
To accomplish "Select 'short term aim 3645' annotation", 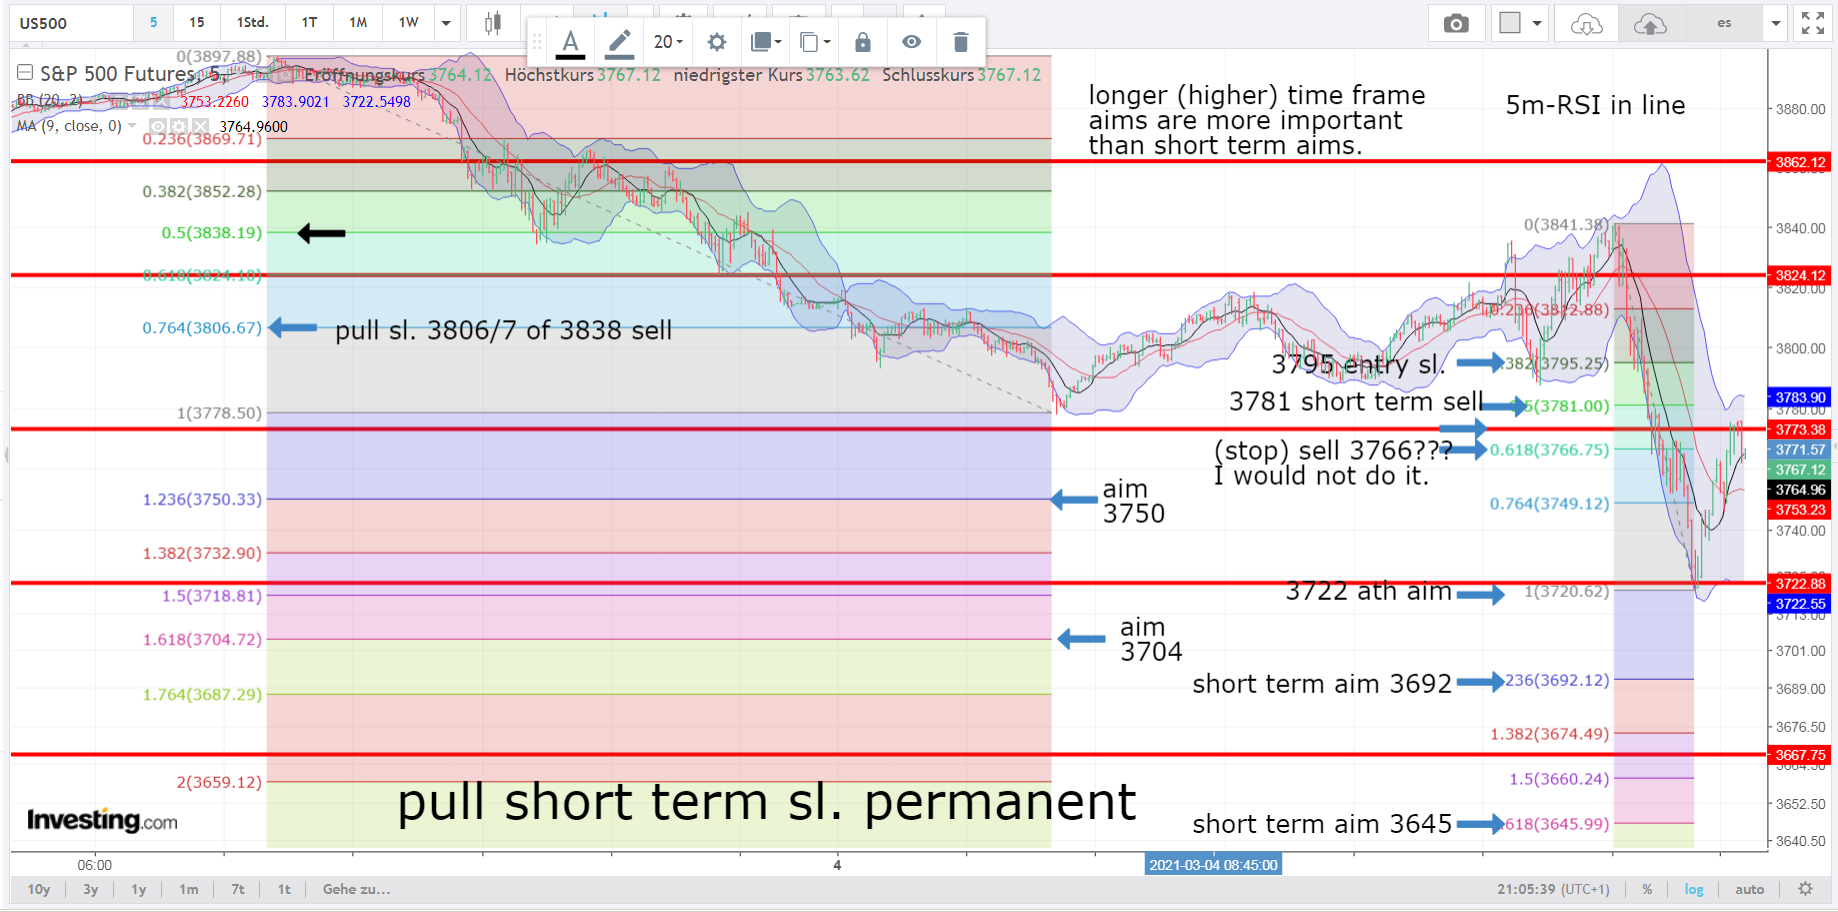I will click(1321, 824).
